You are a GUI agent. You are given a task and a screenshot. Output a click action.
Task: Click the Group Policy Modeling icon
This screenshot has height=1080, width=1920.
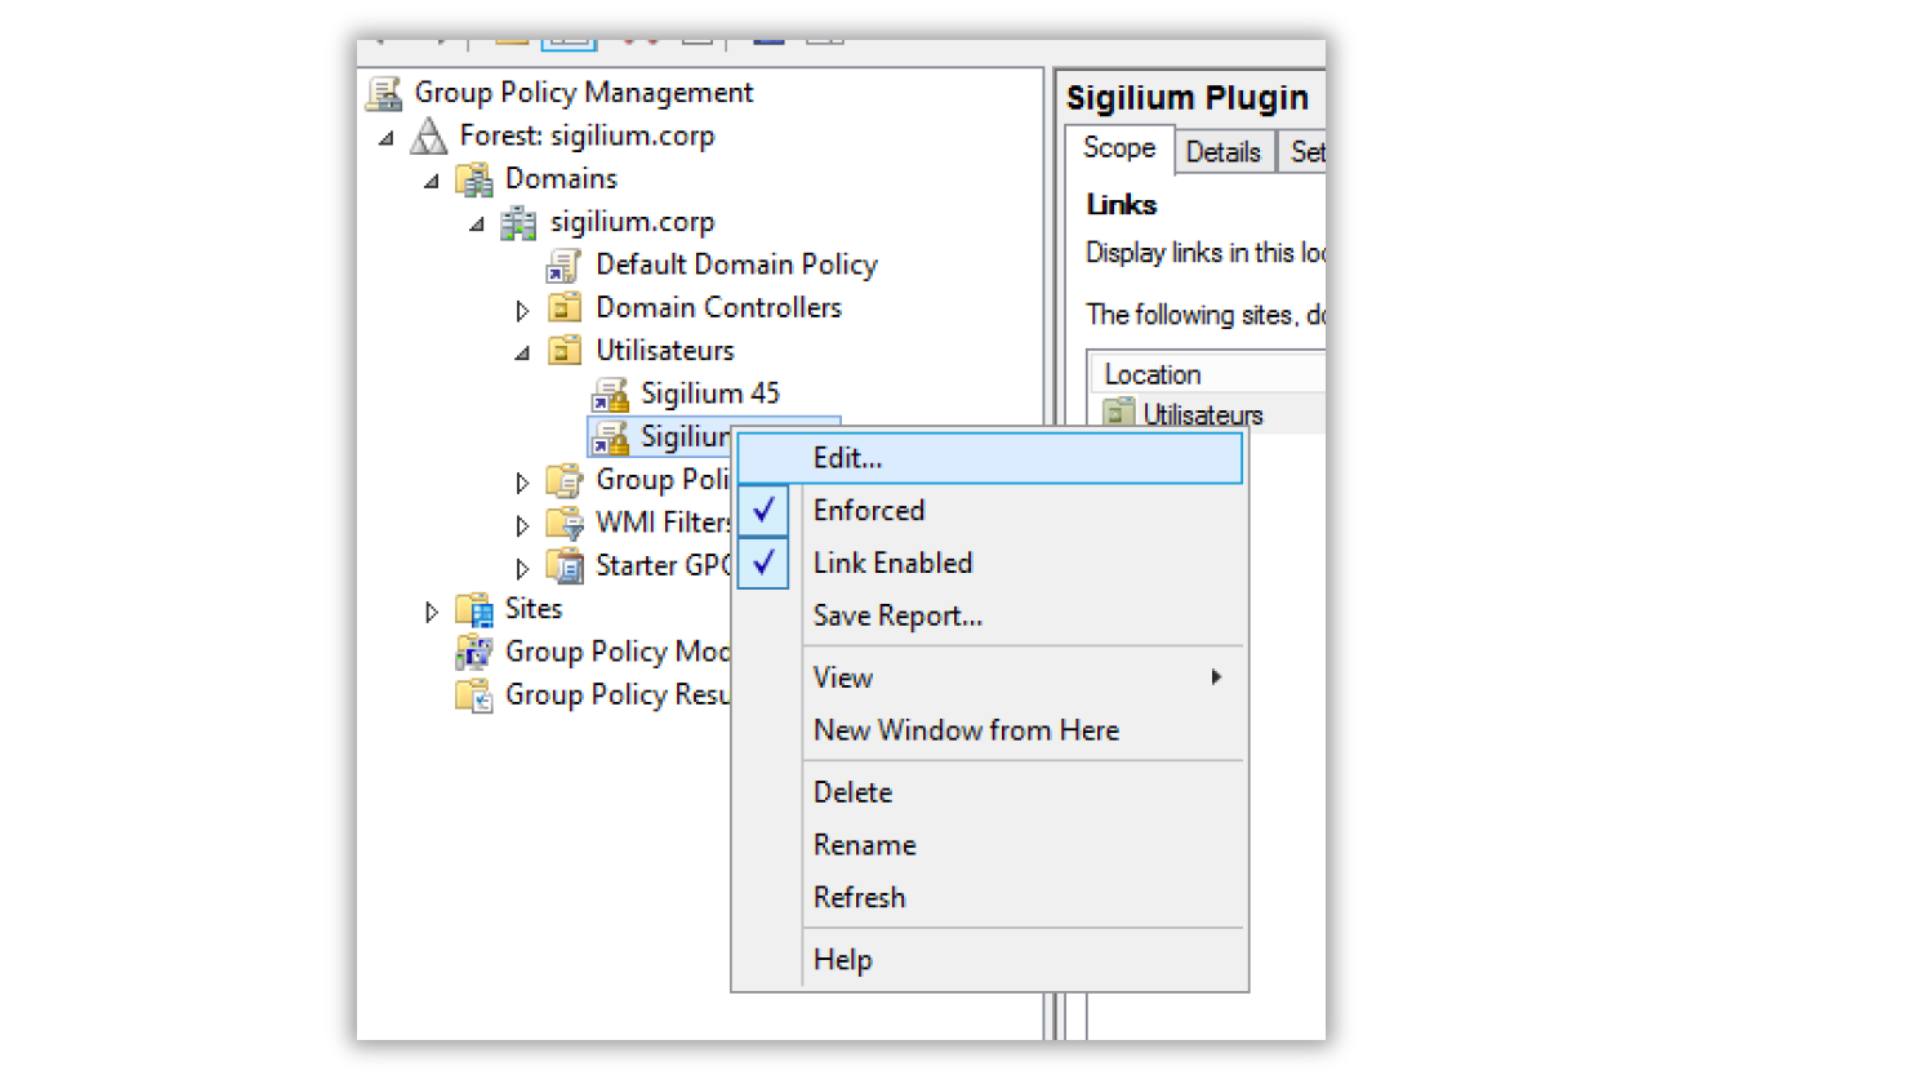point(474,652)
